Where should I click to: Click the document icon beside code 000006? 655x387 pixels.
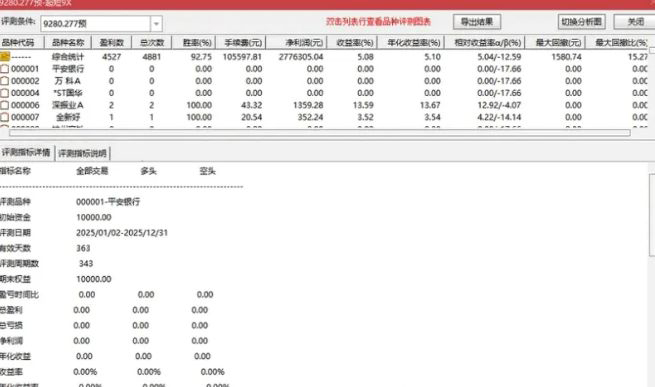[5, 105]
